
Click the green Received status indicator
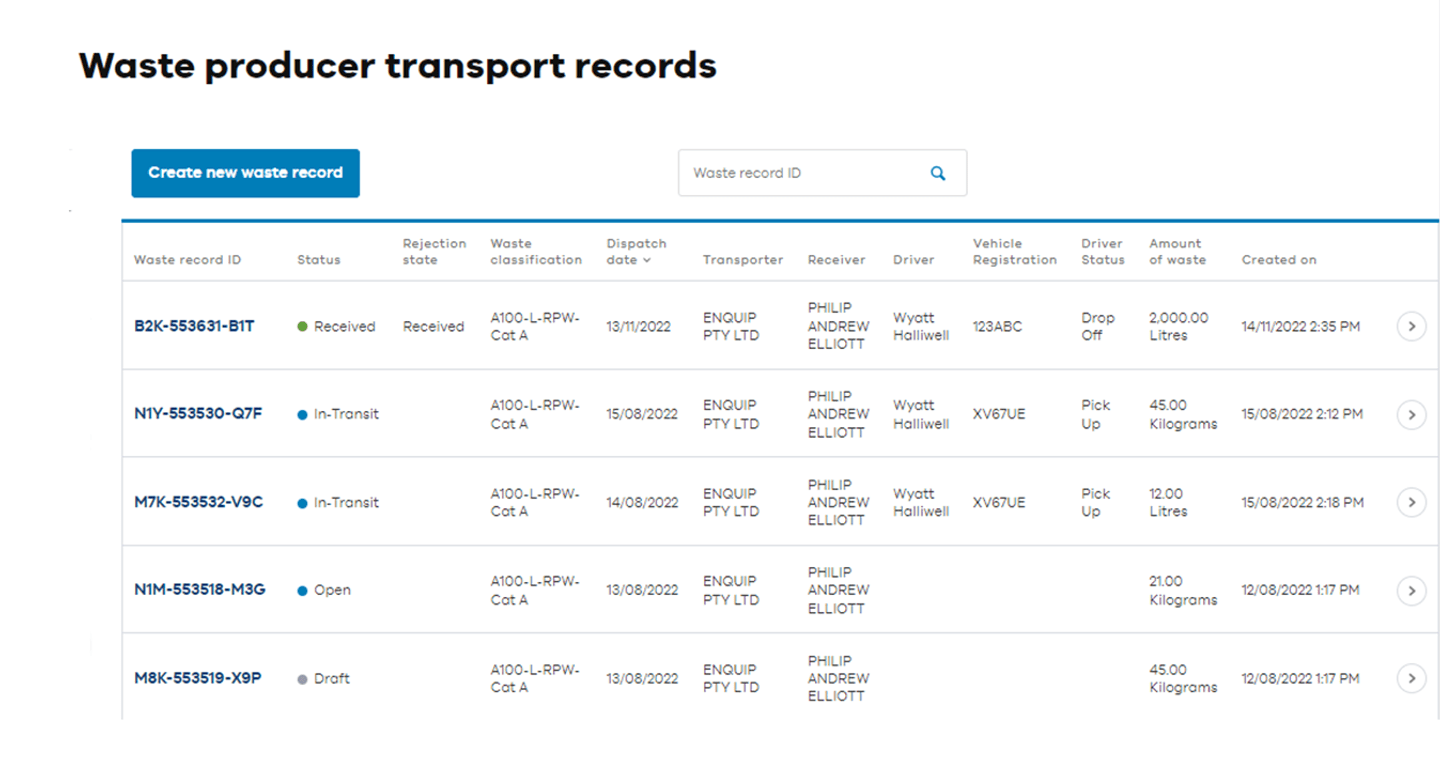point(302,326)
